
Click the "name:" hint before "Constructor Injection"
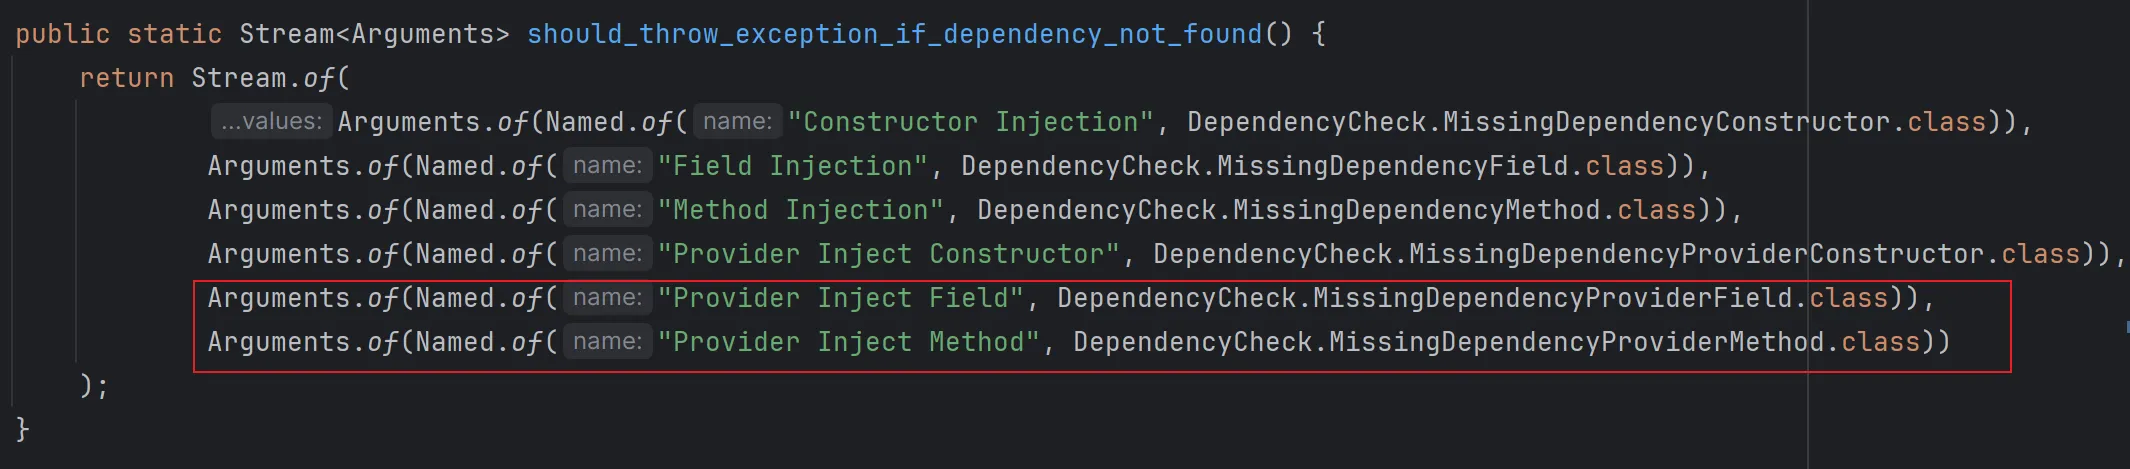(737, 122)
